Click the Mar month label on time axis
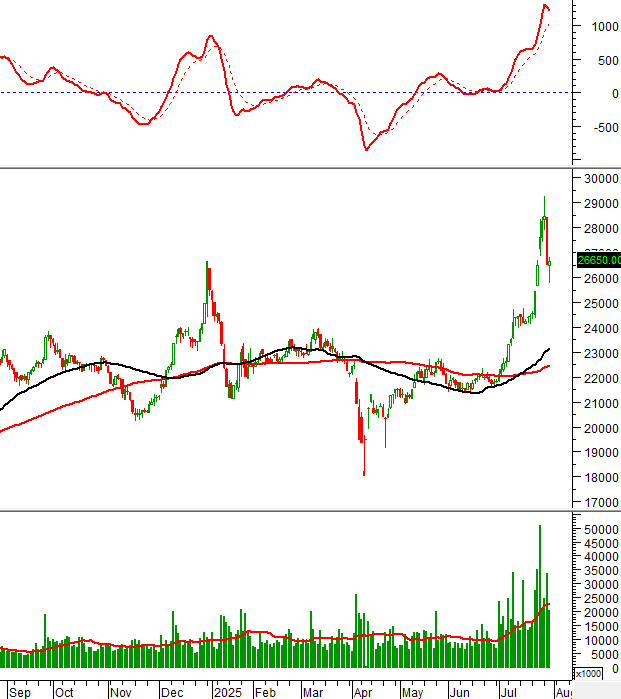This screenshot has height=699, width=621. click(x=313, y=692)
